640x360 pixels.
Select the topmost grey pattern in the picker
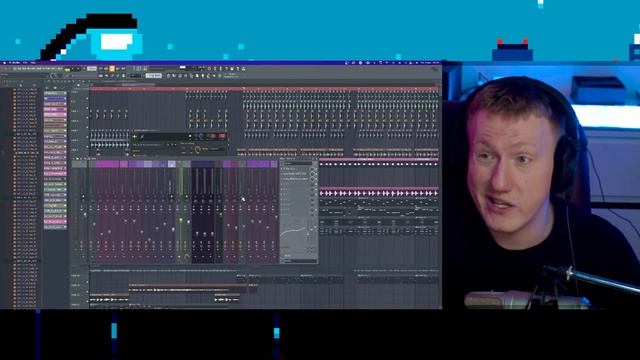(x=55, y=93)
